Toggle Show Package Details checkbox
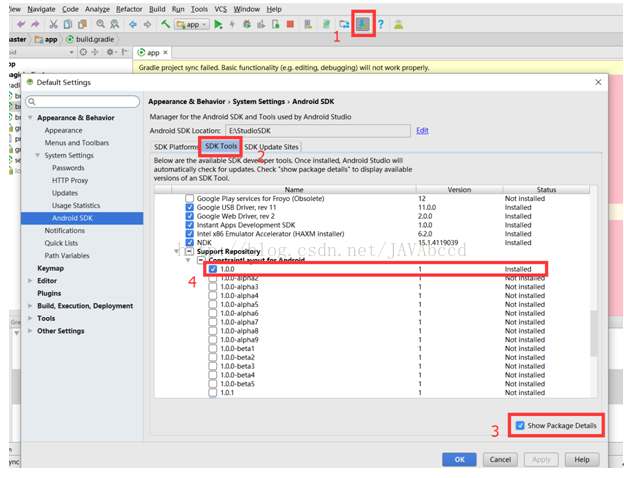The image size is (624, 478). click(x=520, y=425)
